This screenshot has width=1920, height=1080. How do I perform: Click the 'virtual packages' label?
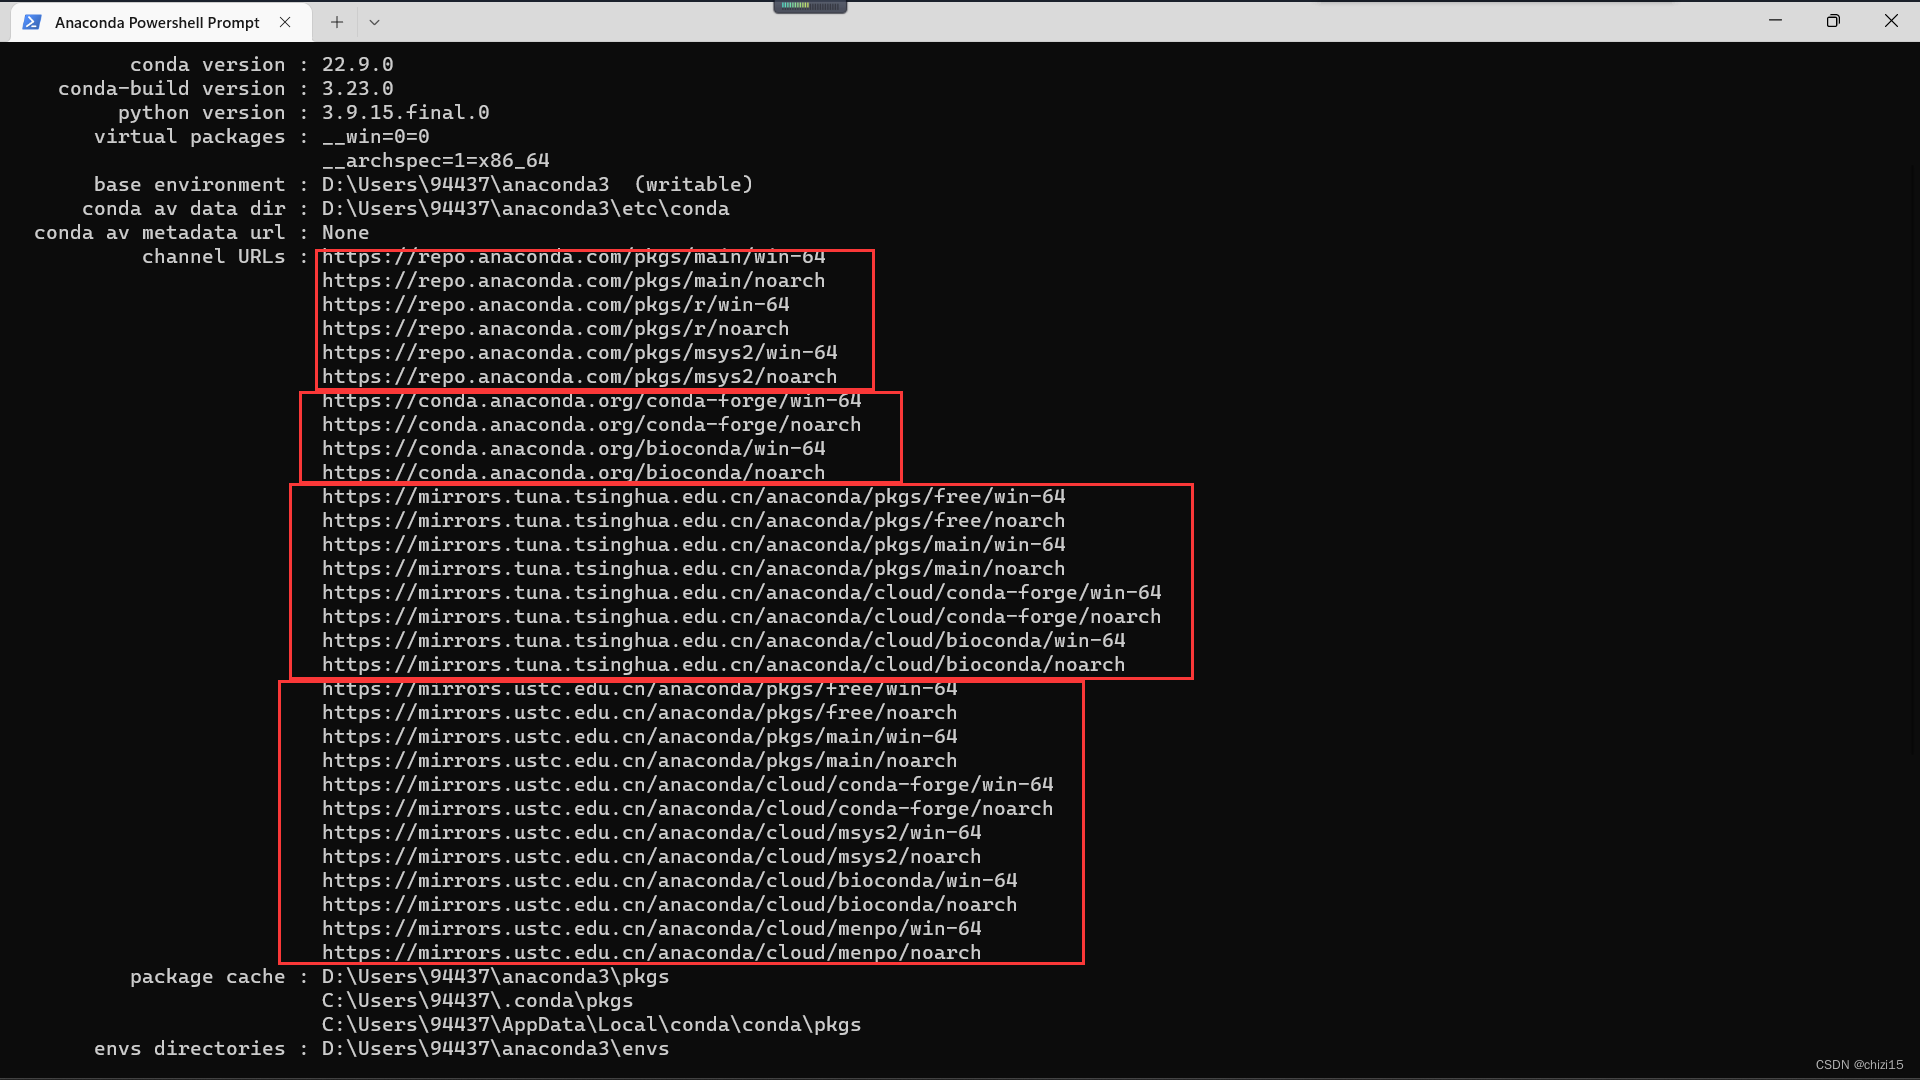189,137
